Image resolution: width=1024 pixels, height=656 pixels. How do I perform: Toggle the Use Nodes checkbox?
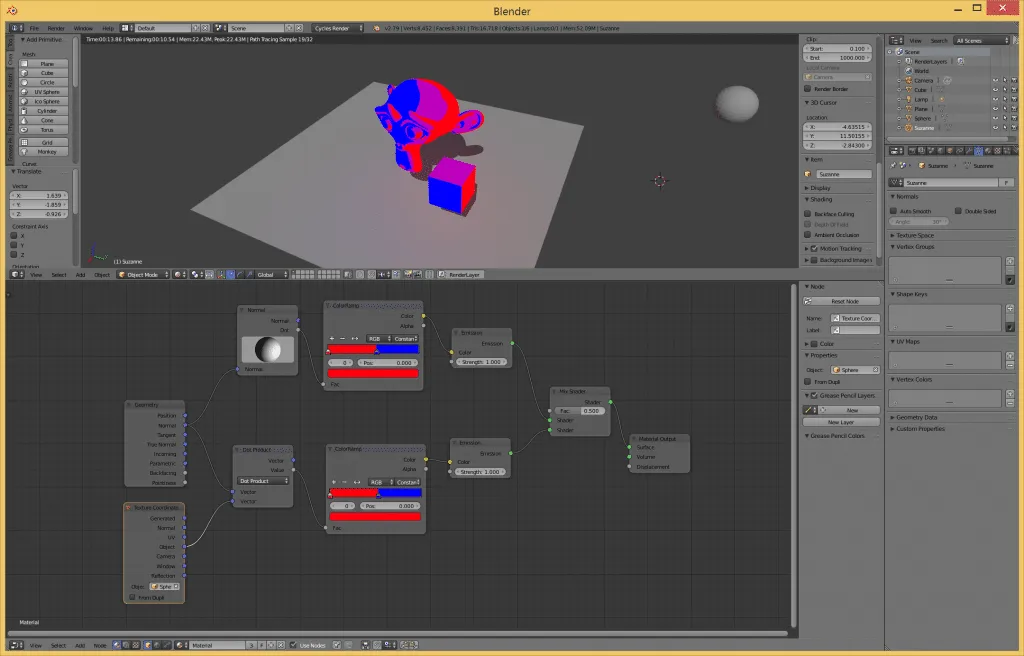point(294,645)
